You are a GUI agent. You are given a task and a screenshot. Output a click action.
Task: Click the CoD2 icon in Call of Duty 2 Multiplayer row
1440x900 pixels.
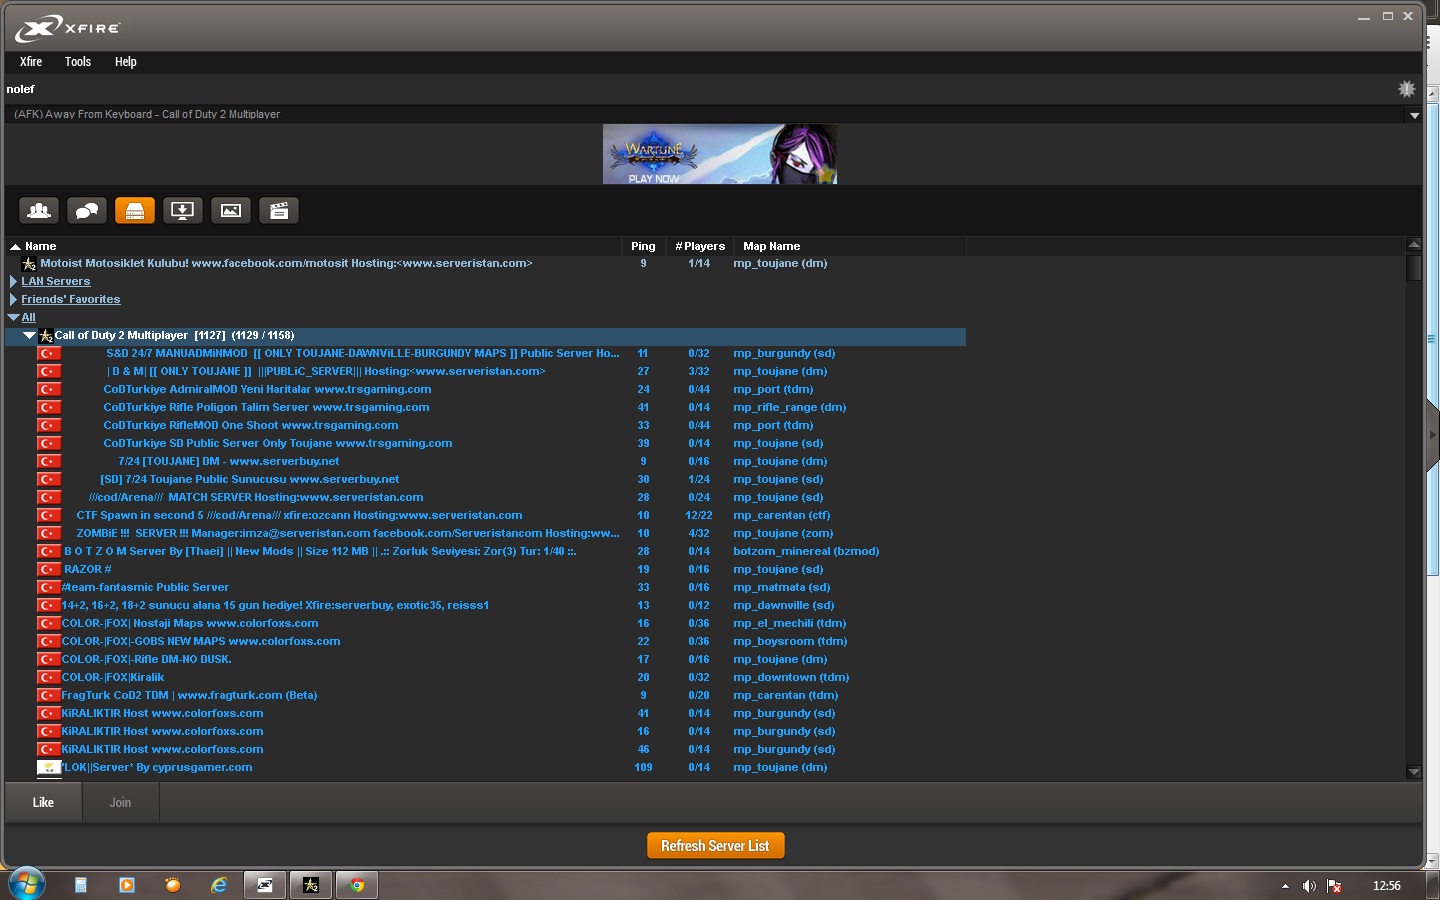click(46, 336)
